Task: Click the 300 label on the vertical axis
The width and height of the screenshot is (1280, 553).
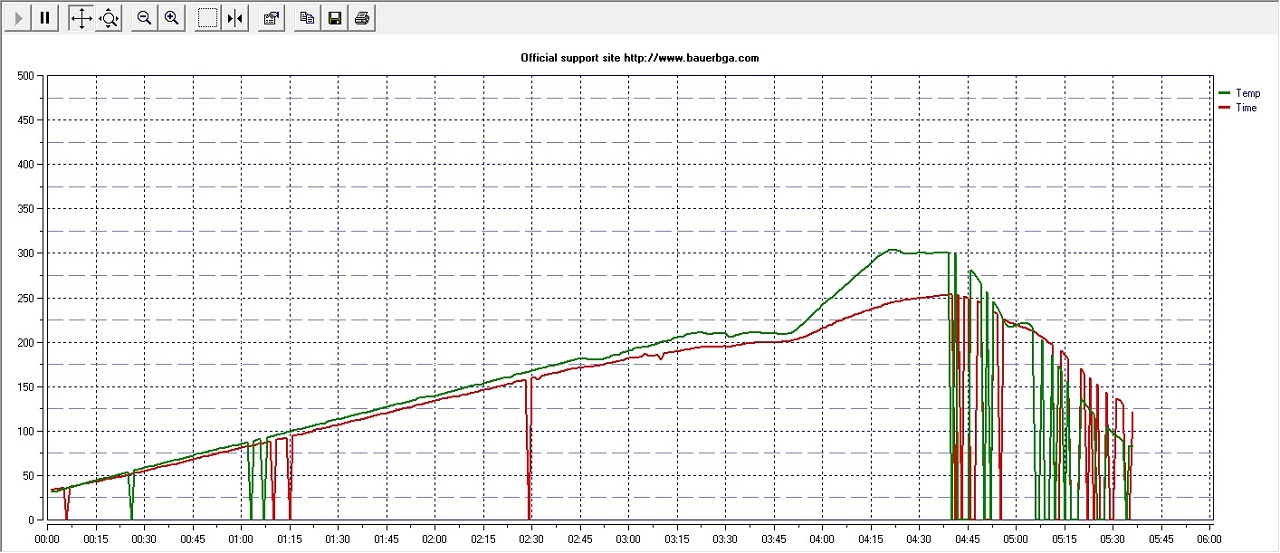Action: click(x=24, y=254)
